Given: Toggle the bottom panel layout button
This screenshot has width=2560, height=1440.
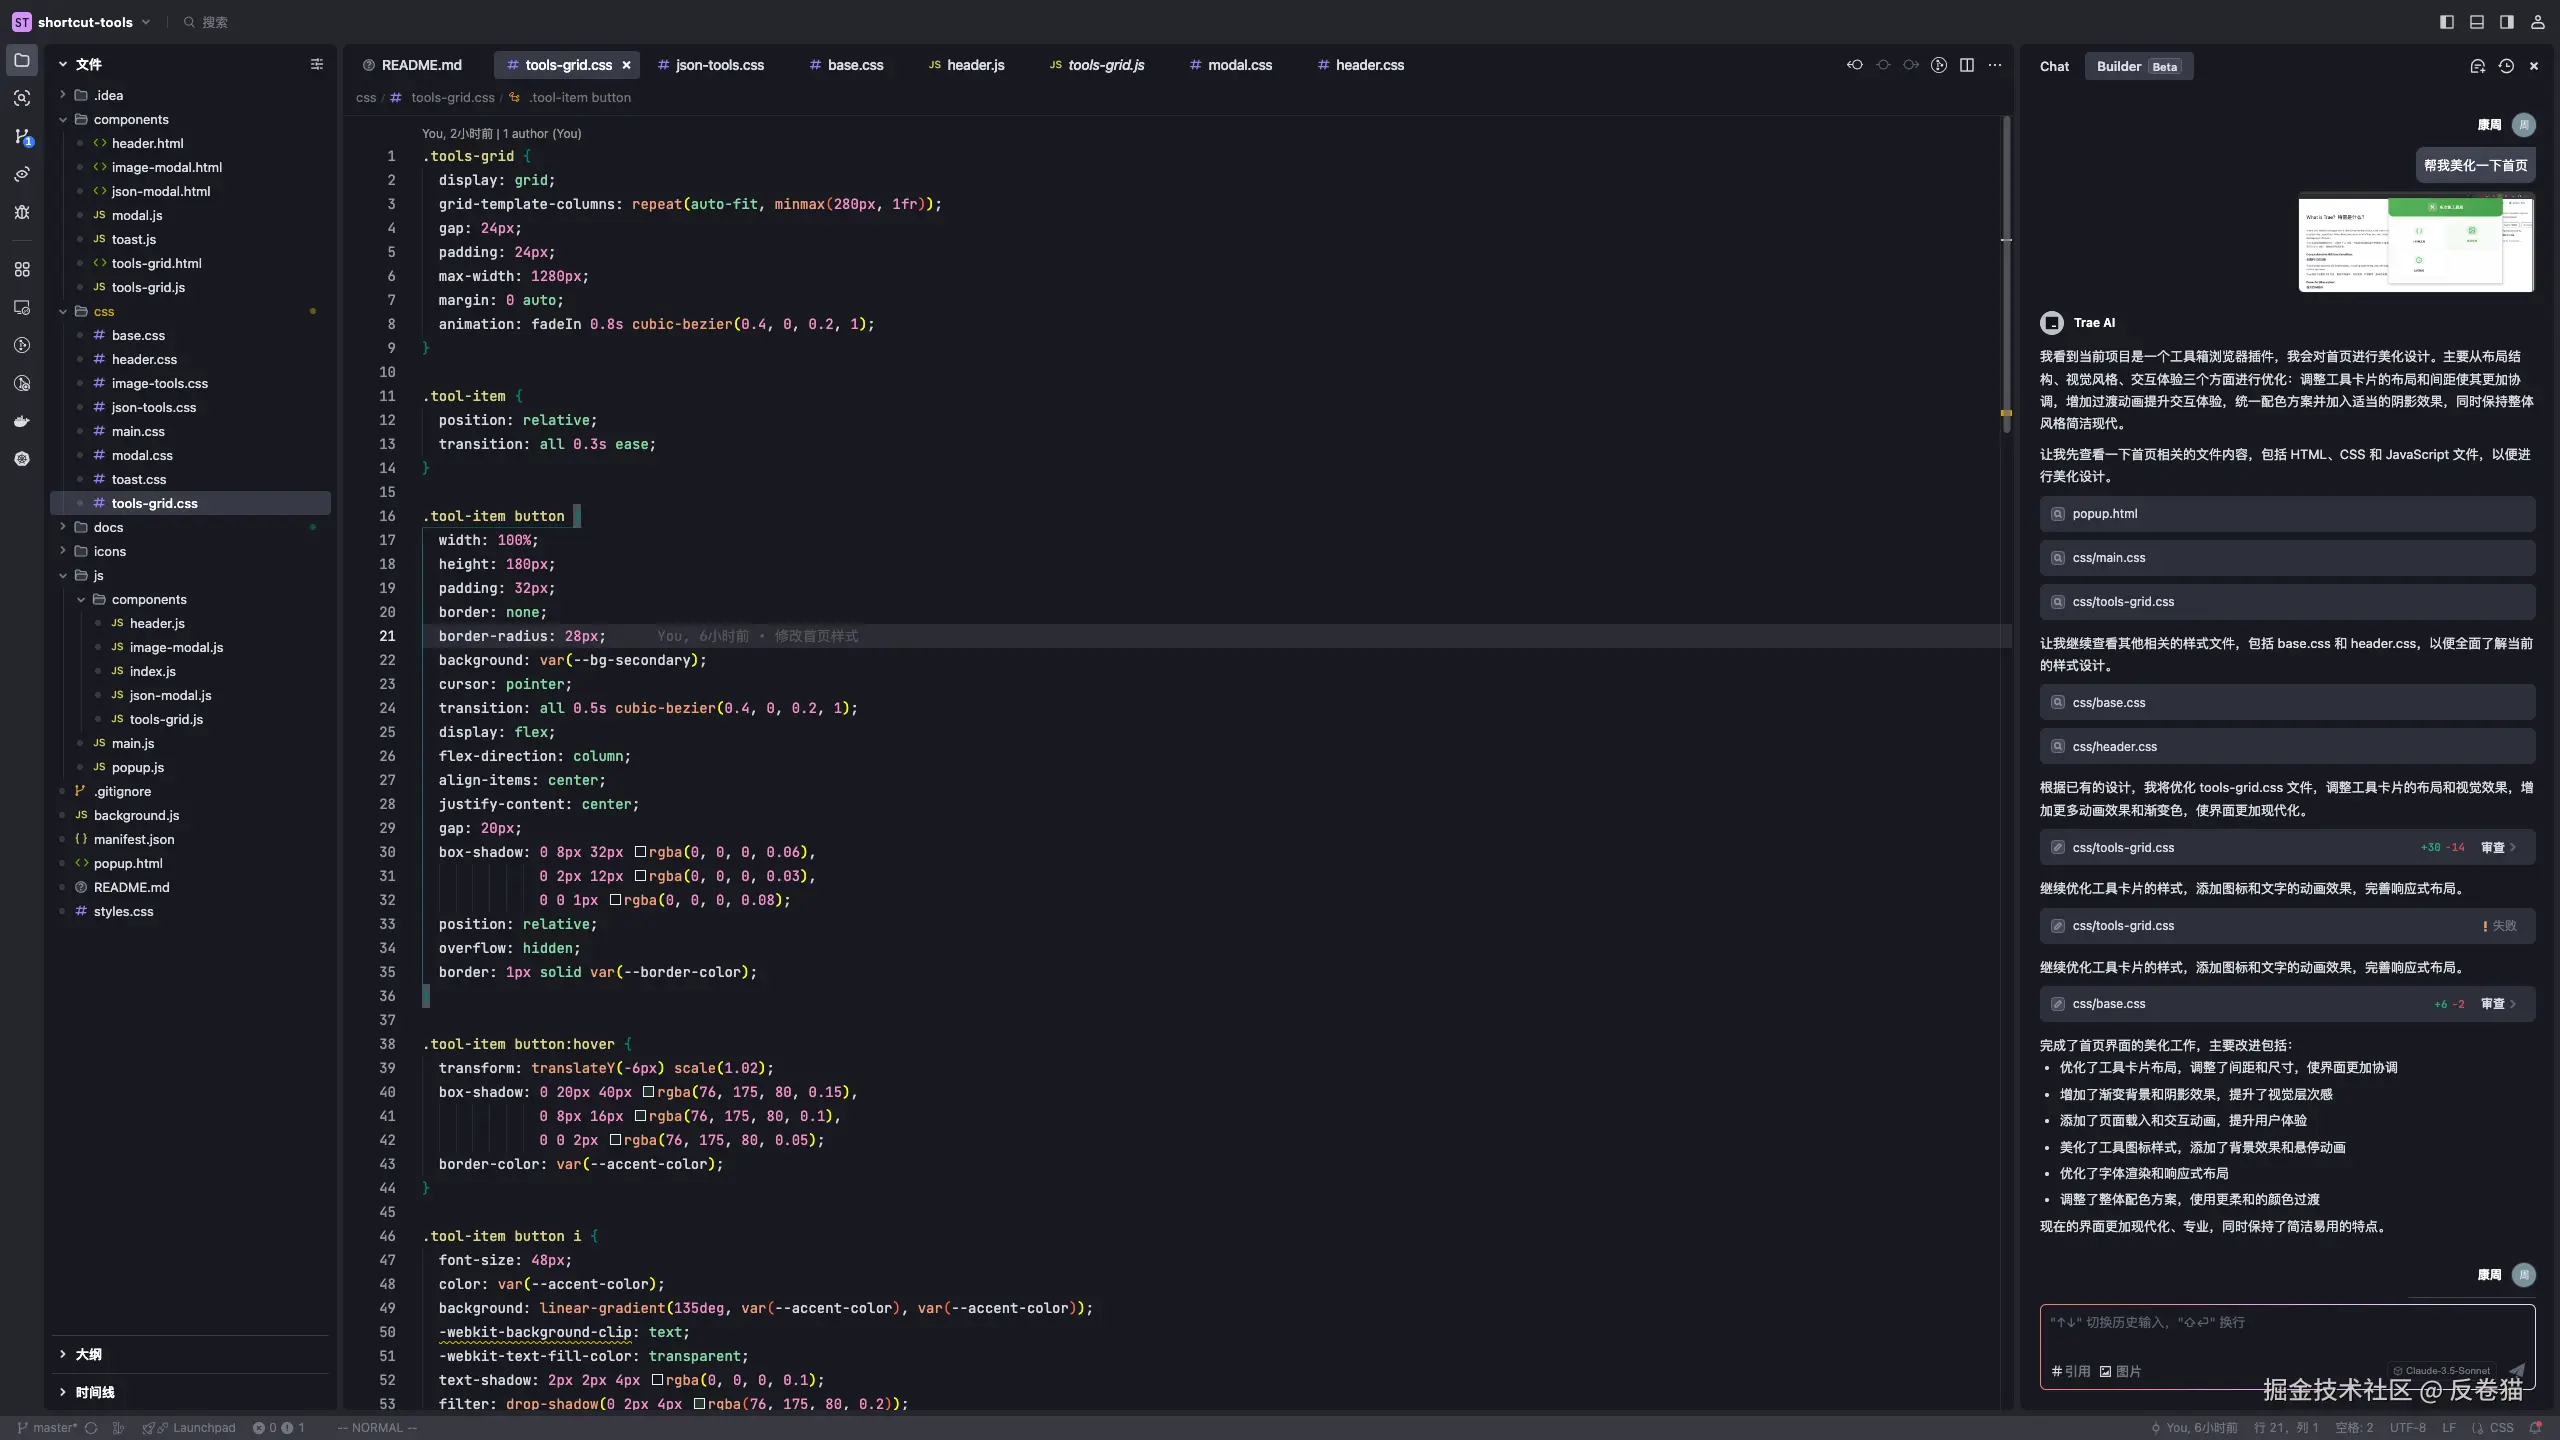Looking at the screenshot, I should (2477, 22).
